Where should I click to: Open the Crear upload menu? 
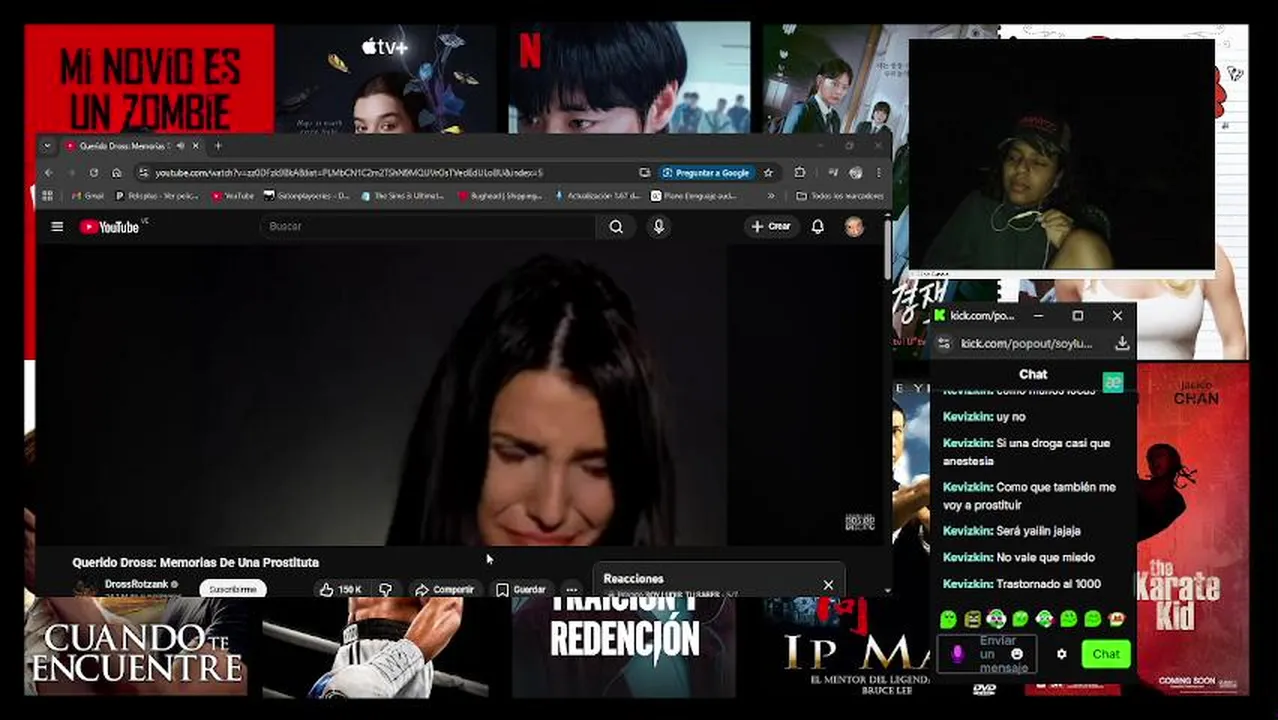(x=771, y=227)
